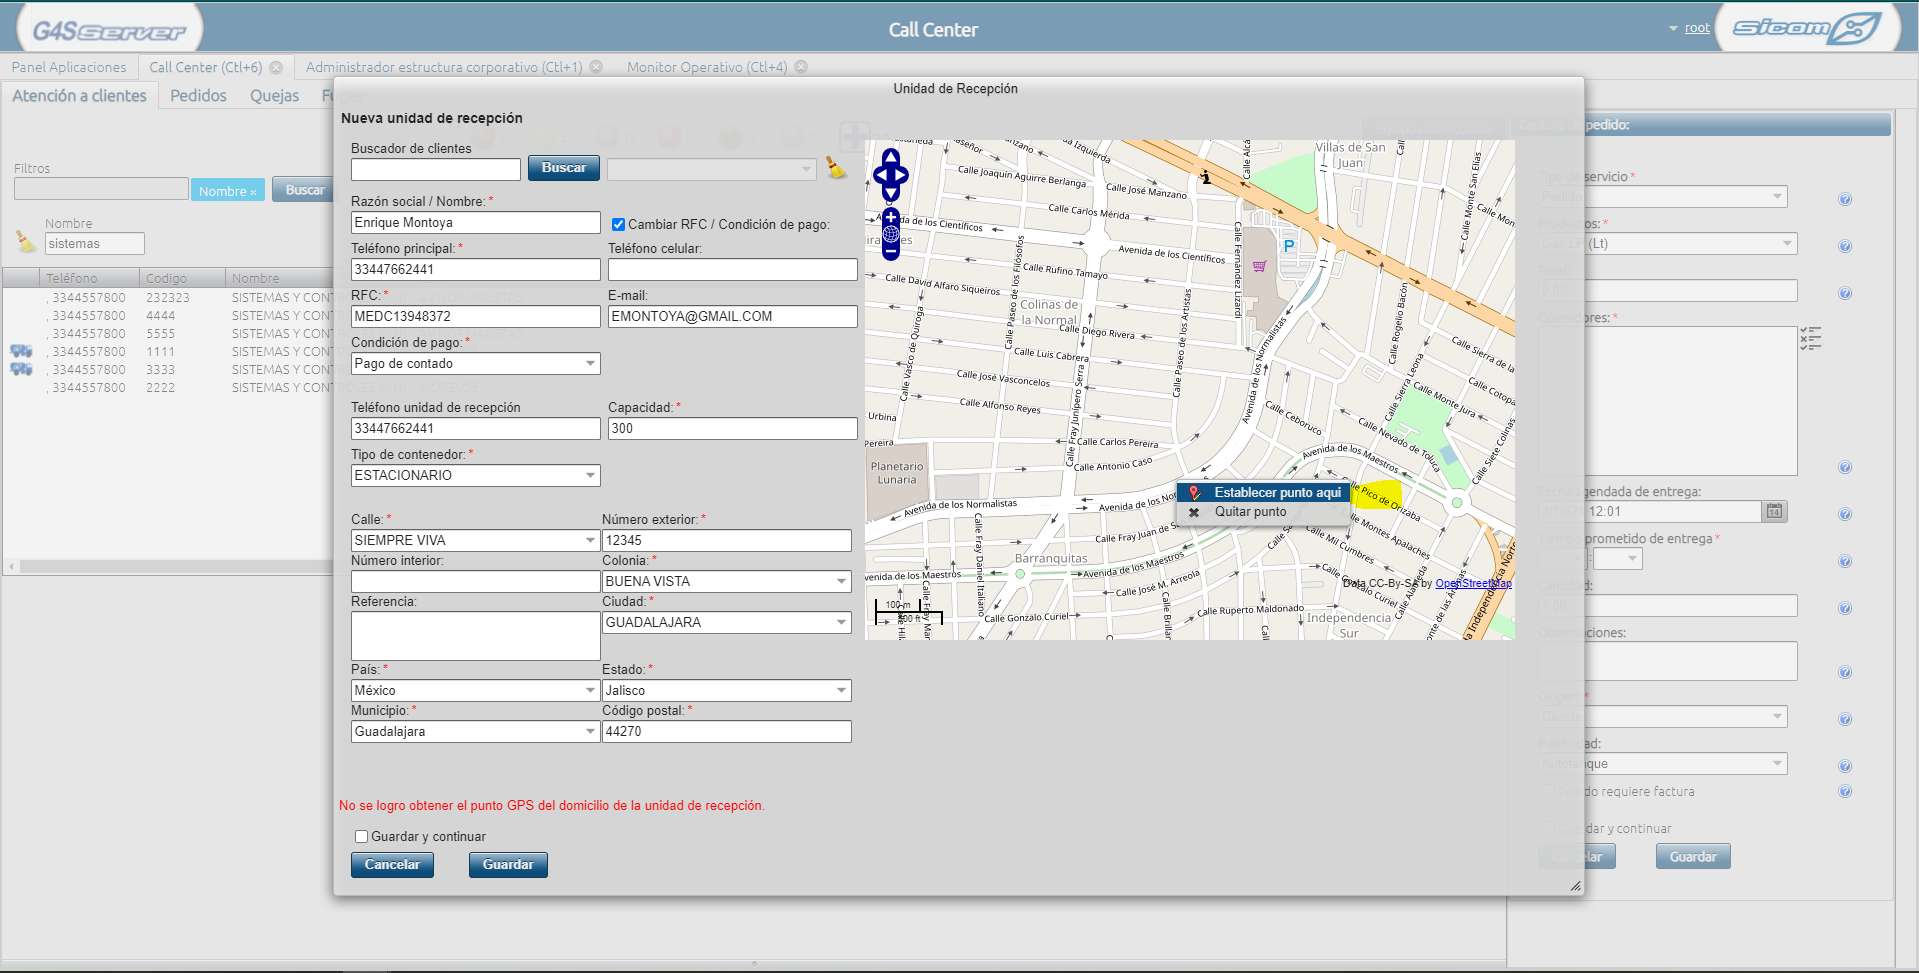Open help icon for Origen field
Screen dimensions: 1919x973
1845,719
